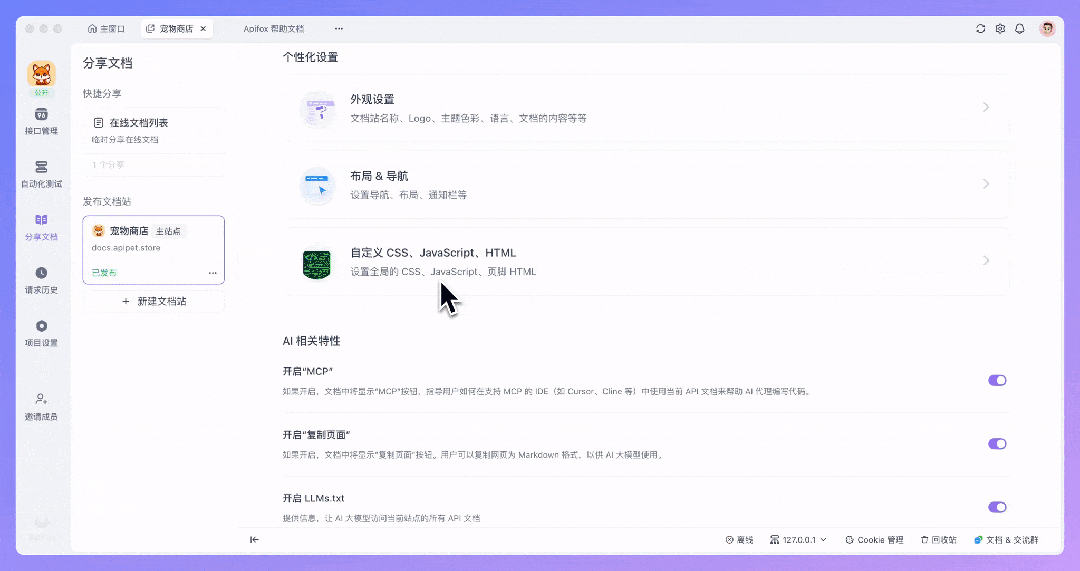Click the custom CSS code icon
This screenshot has height=571, width=1080.
tap(317, 264)
